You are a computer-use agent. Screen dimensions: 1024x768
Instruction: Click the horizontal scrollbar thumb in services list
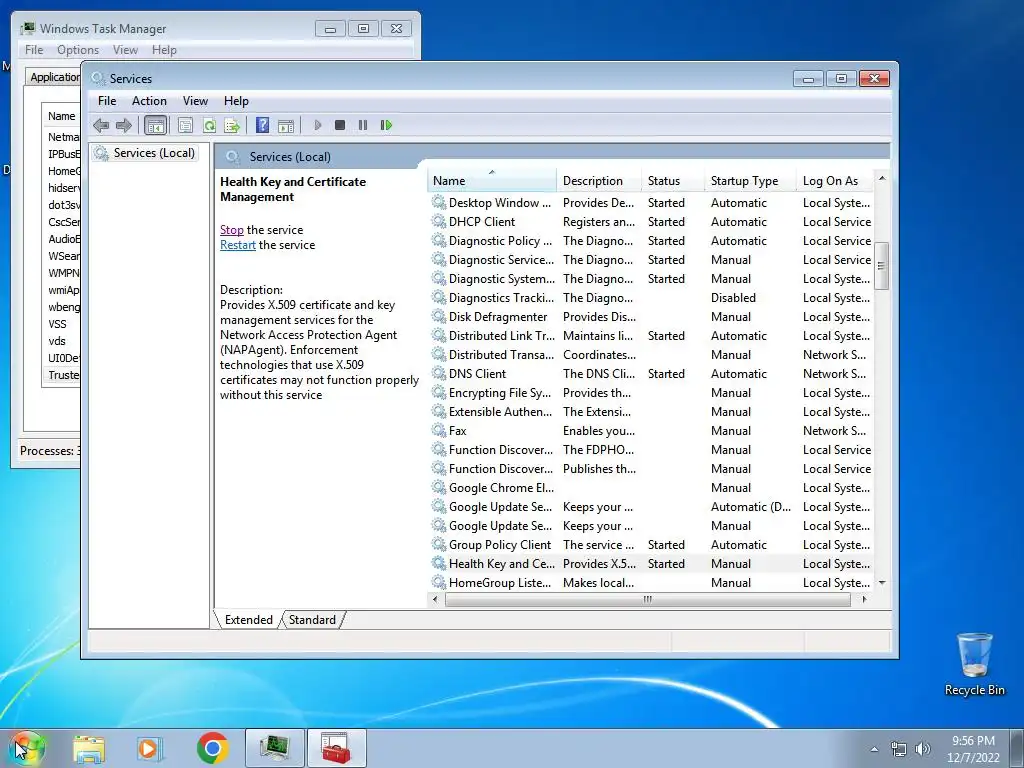coord(647,599)
